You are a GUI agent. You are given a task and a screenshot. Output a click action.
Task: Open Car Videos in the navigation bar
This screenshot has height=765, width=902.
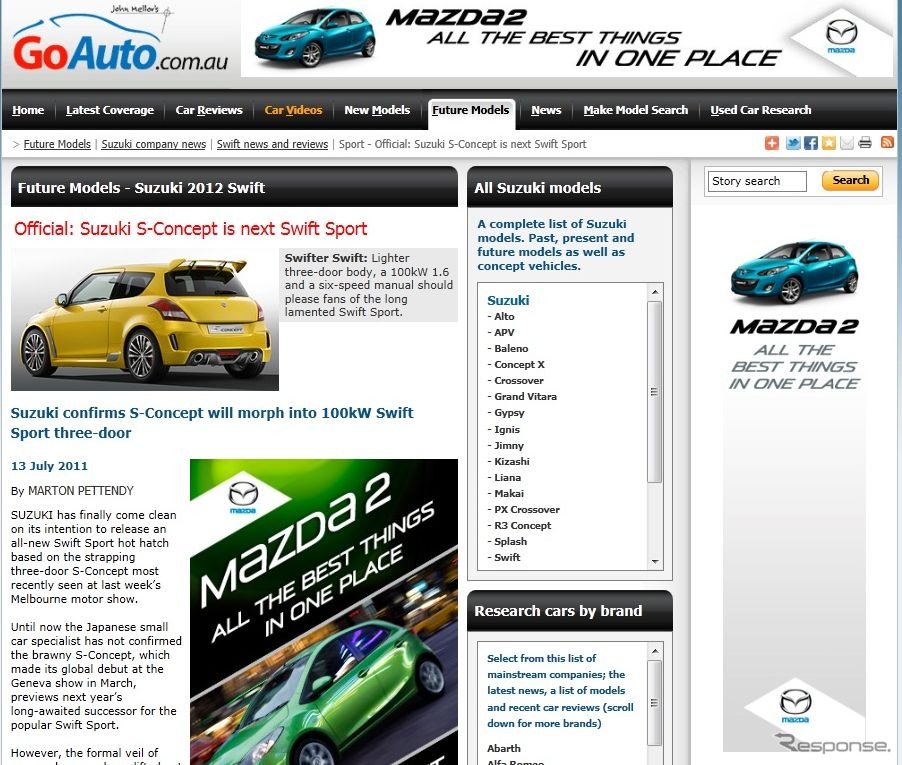pyautogui.click(x=293, y=110)
